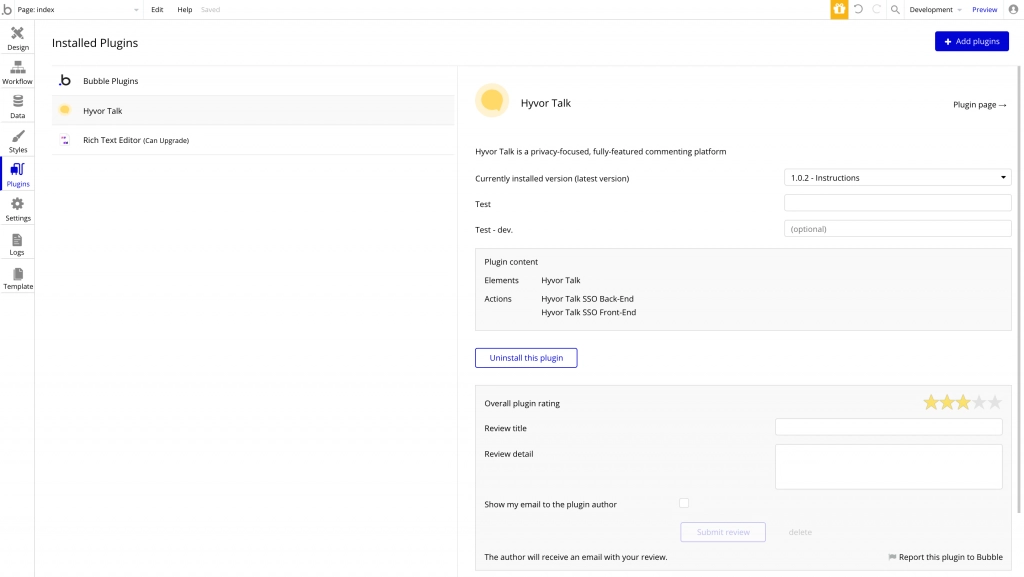
Task: Click Report this plugin to Bubble
Action: tap(950, 557)
